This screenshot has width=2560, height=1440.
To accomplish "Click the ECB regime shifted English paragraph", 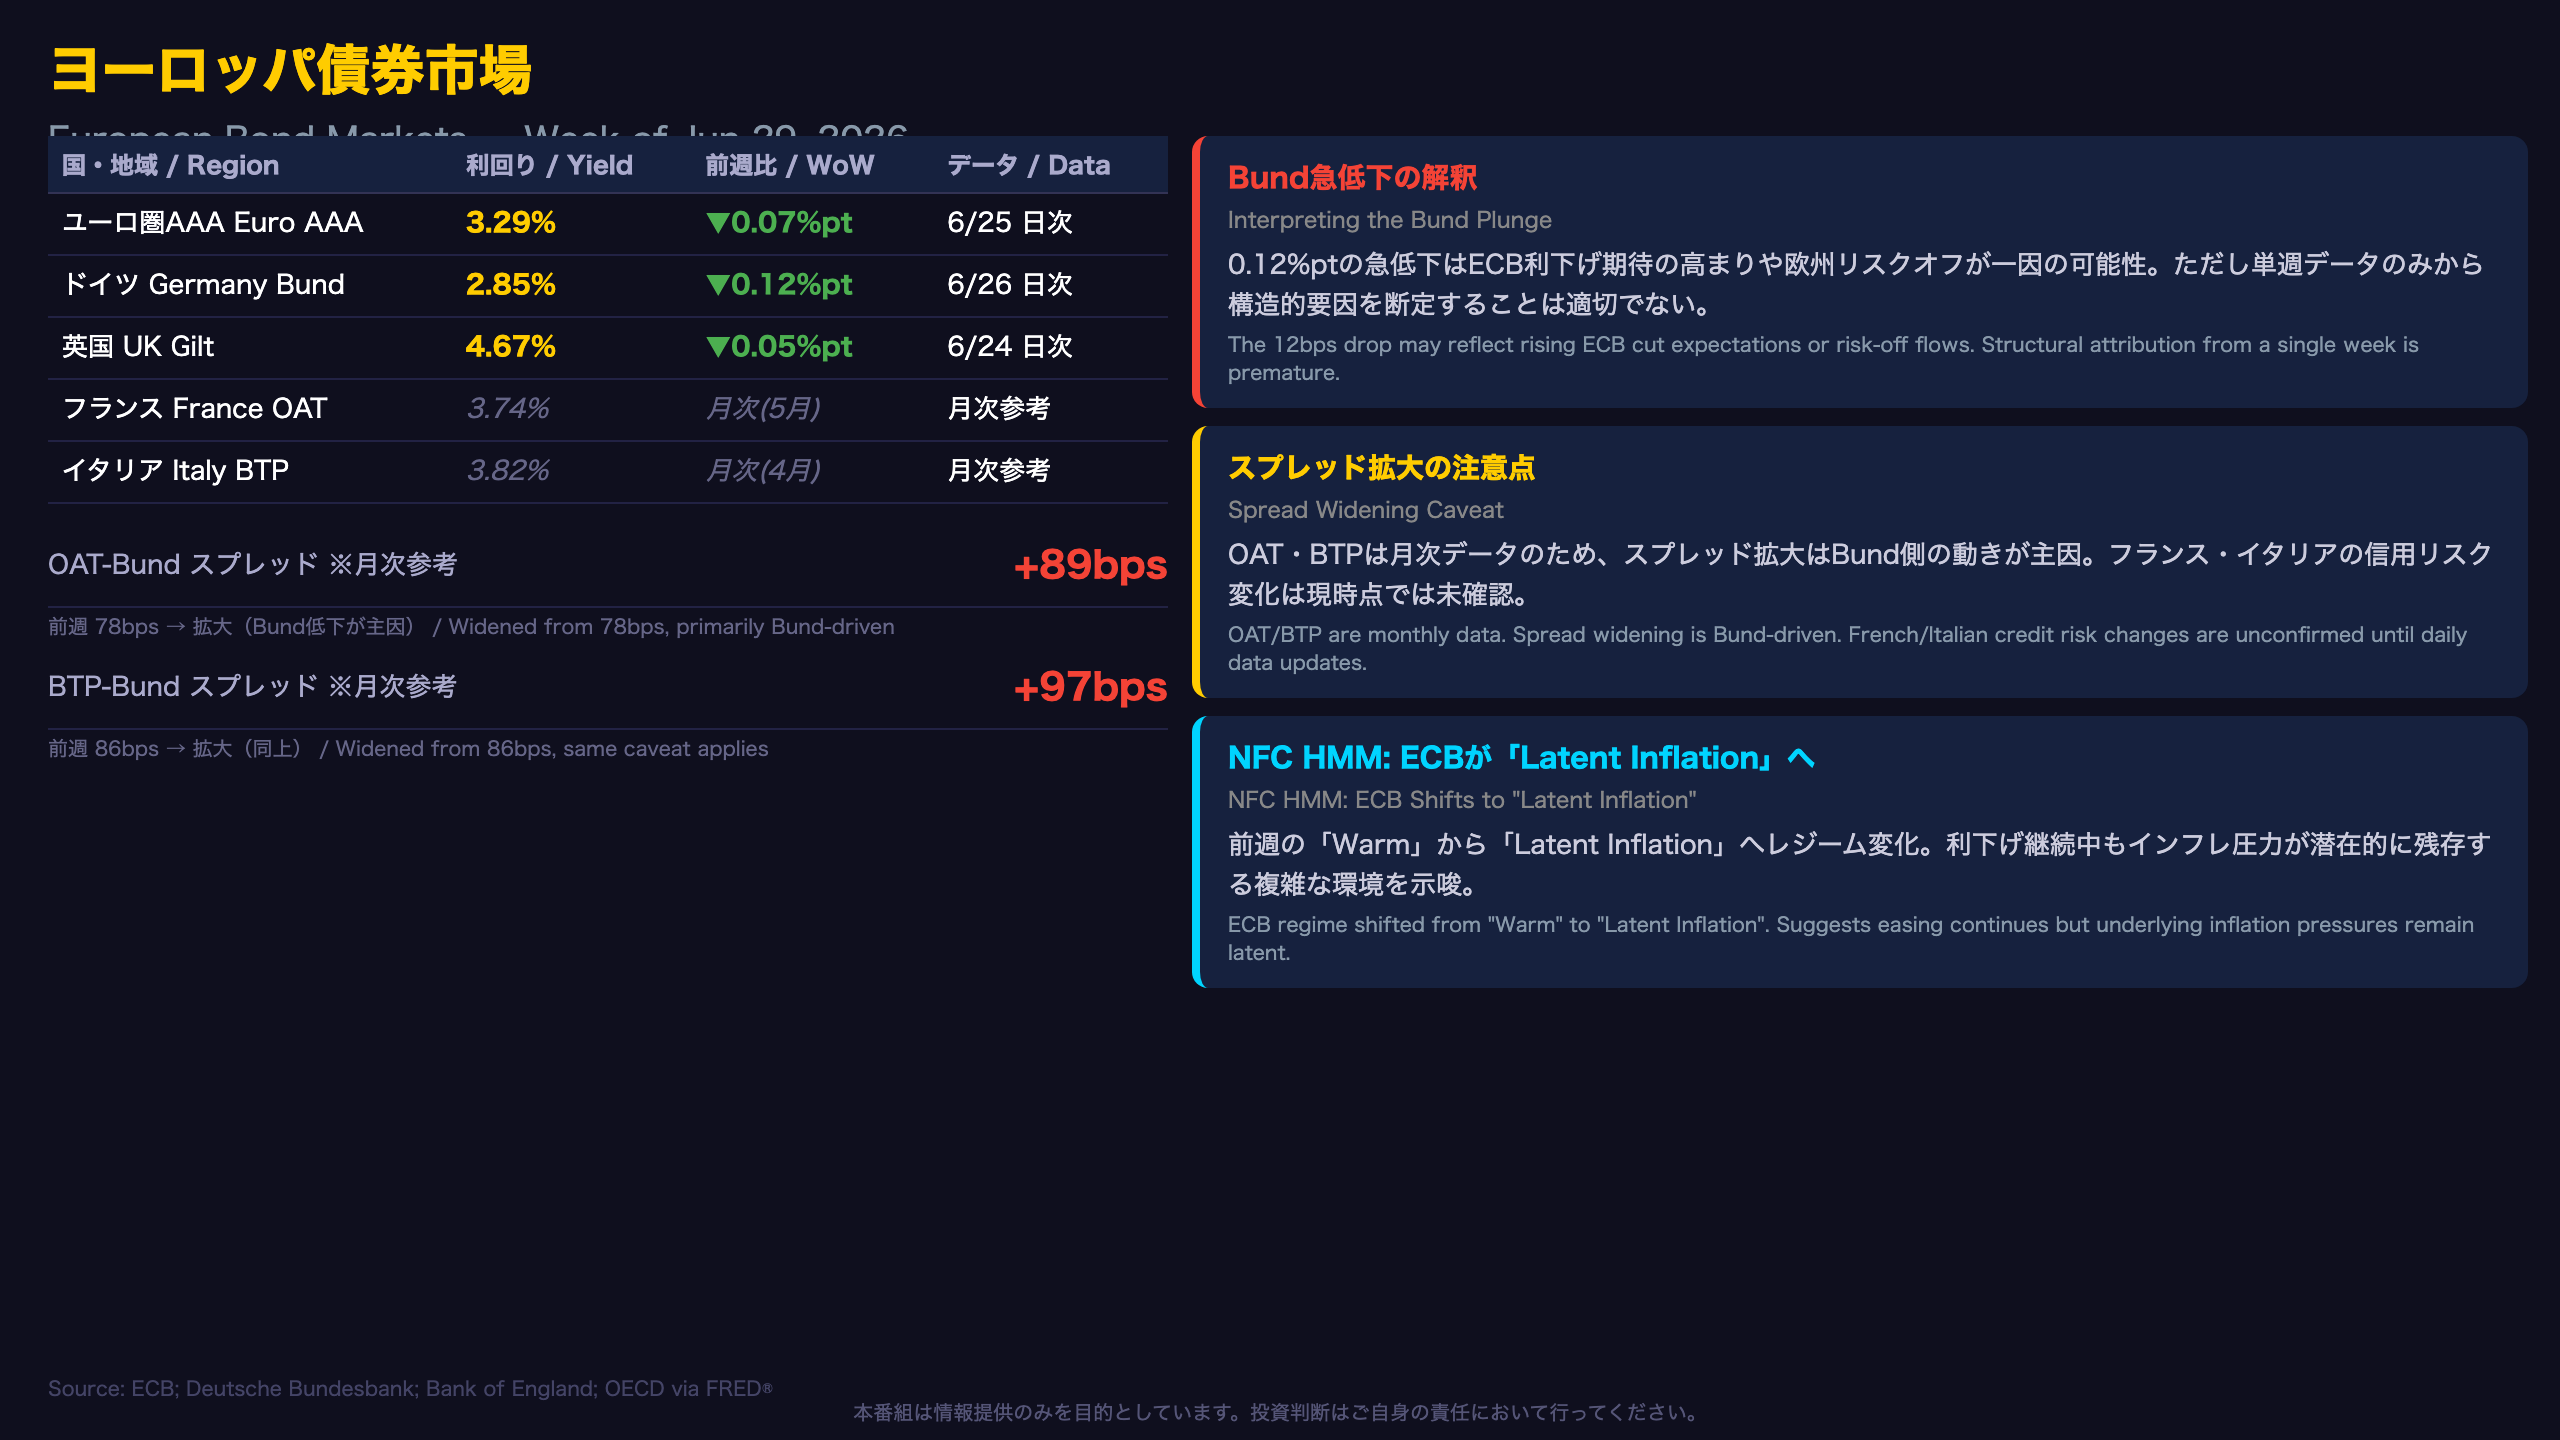I will [x=1851, y=939].
